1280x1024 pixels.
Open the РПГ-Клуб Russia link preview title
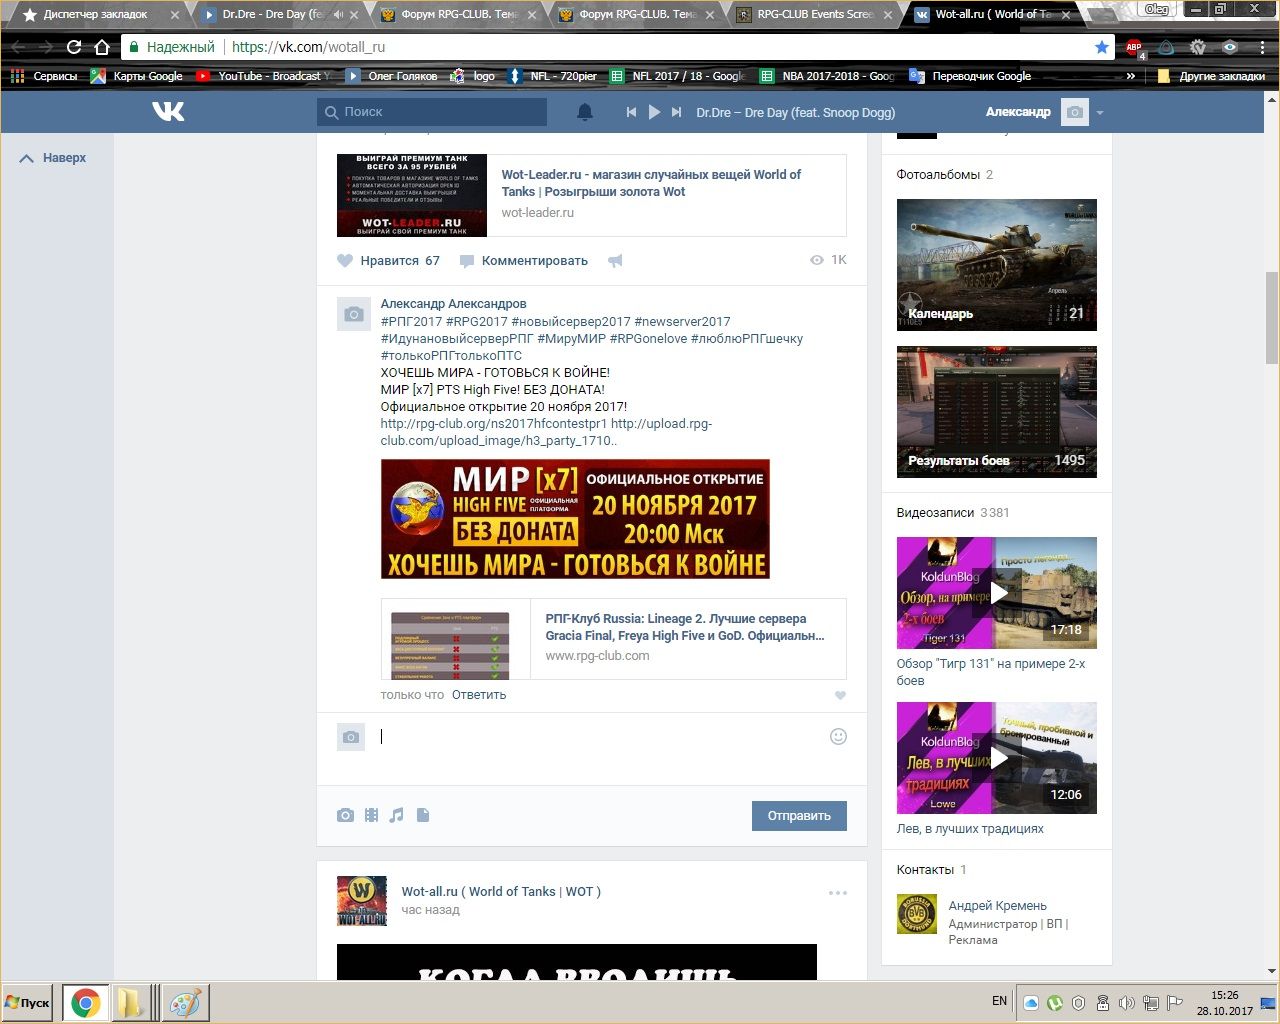685,627
